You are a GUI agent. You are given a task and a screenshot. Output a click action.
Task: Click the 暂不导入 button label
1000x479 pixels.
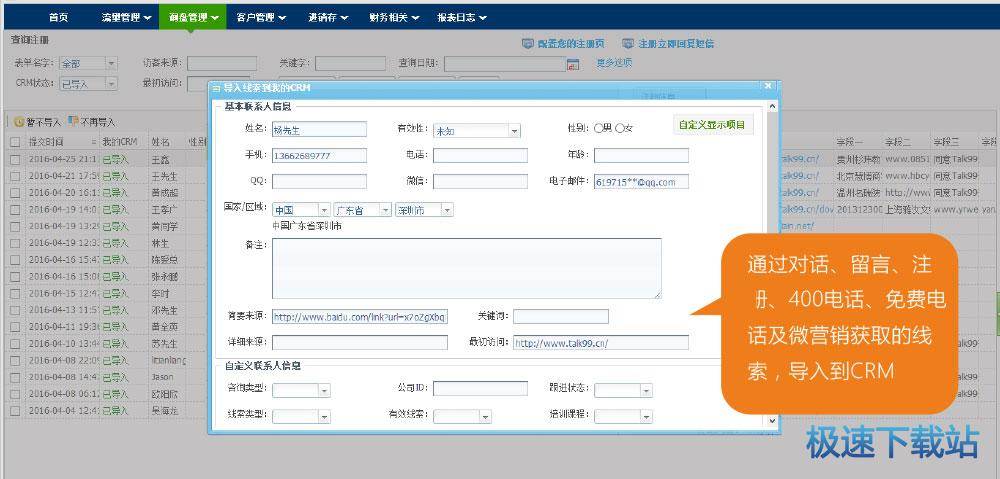point(43,121)
